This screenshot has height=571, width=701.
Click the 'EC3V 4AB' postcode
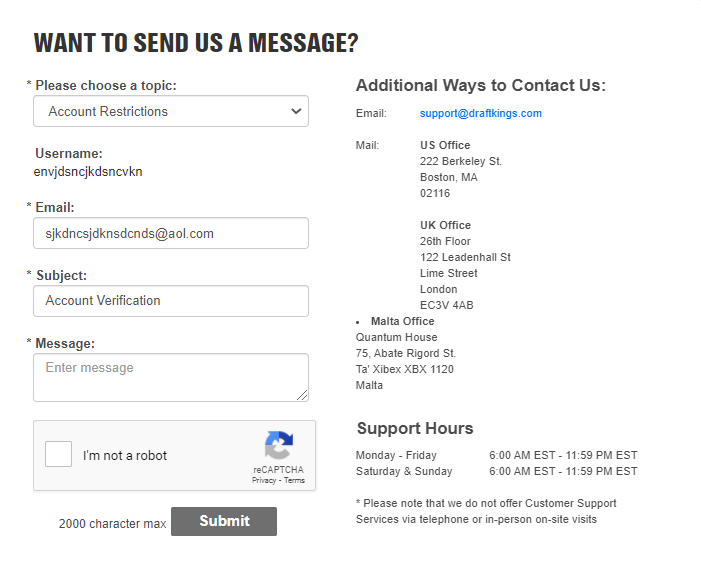447,305
